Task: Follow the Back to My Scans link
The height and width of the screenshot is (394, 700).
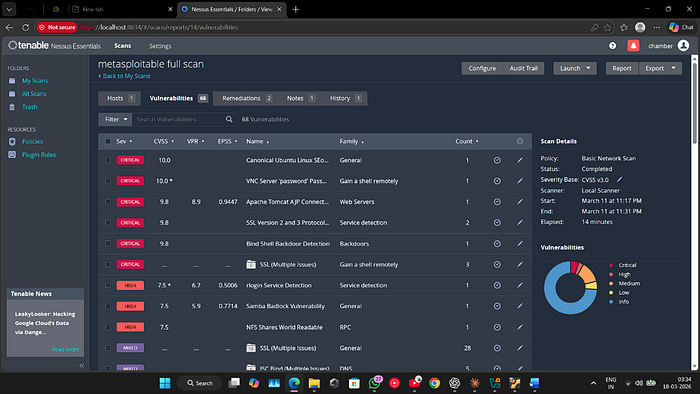Action: [x=125, y=76]
